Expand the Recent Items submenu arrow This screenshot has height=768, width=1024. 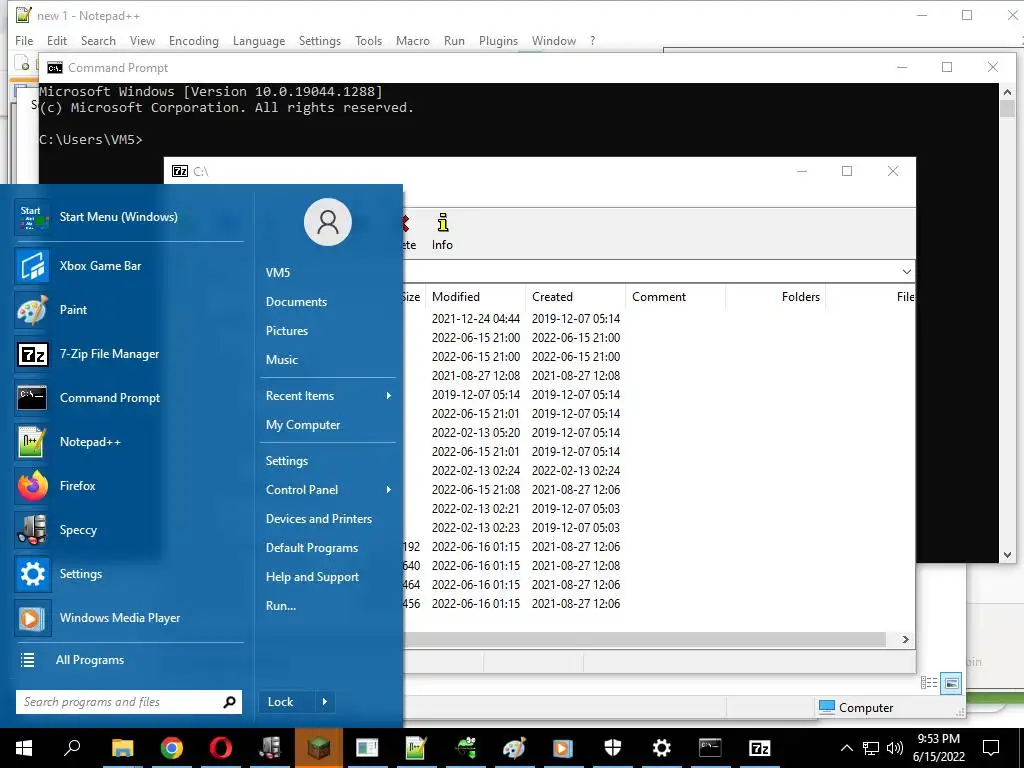[389, 396]
